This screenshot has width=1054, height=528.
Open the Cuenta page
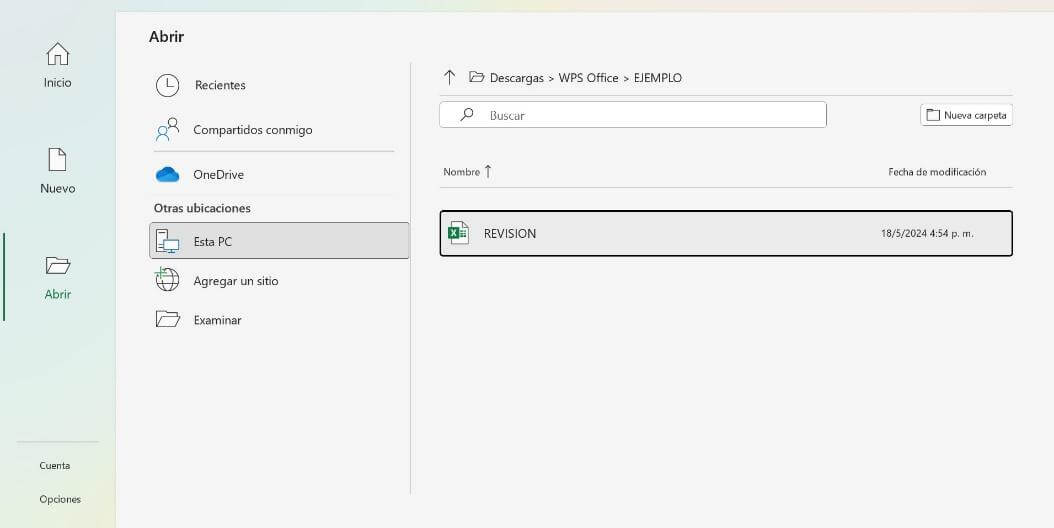tap(55, 465)
